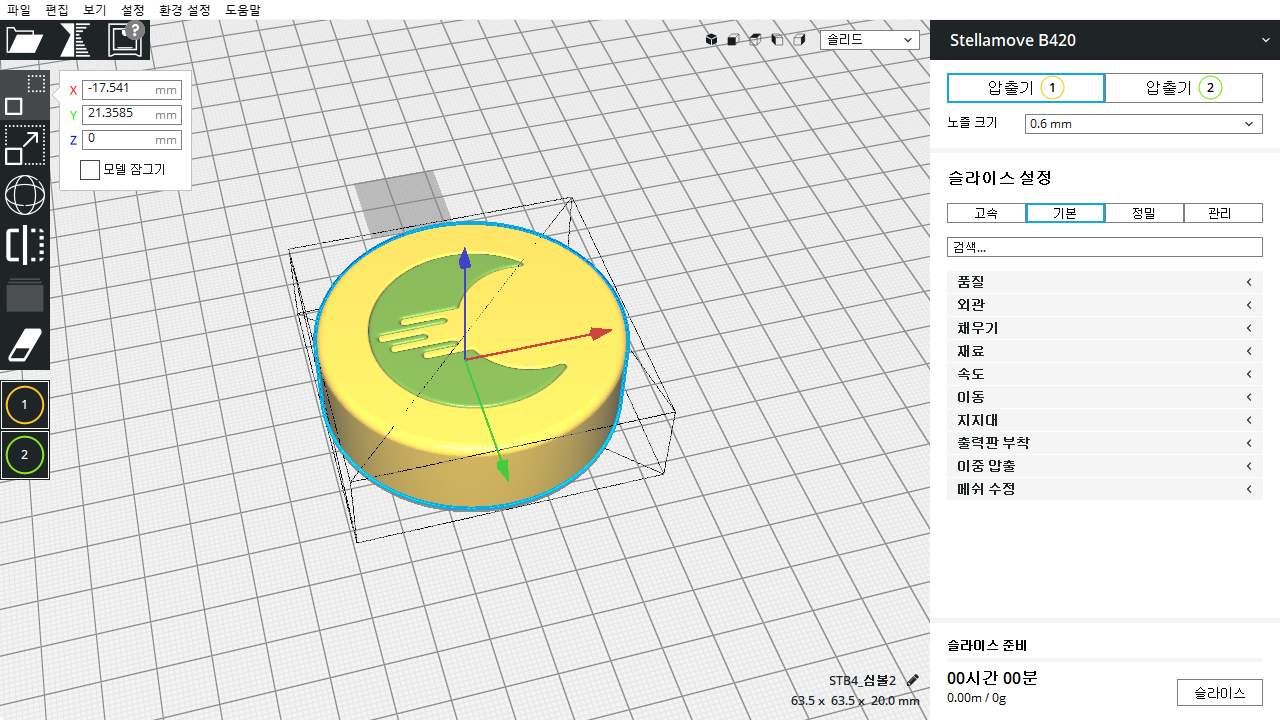
Task: Click the green Y-axis arrow handle
Action: 504,468
